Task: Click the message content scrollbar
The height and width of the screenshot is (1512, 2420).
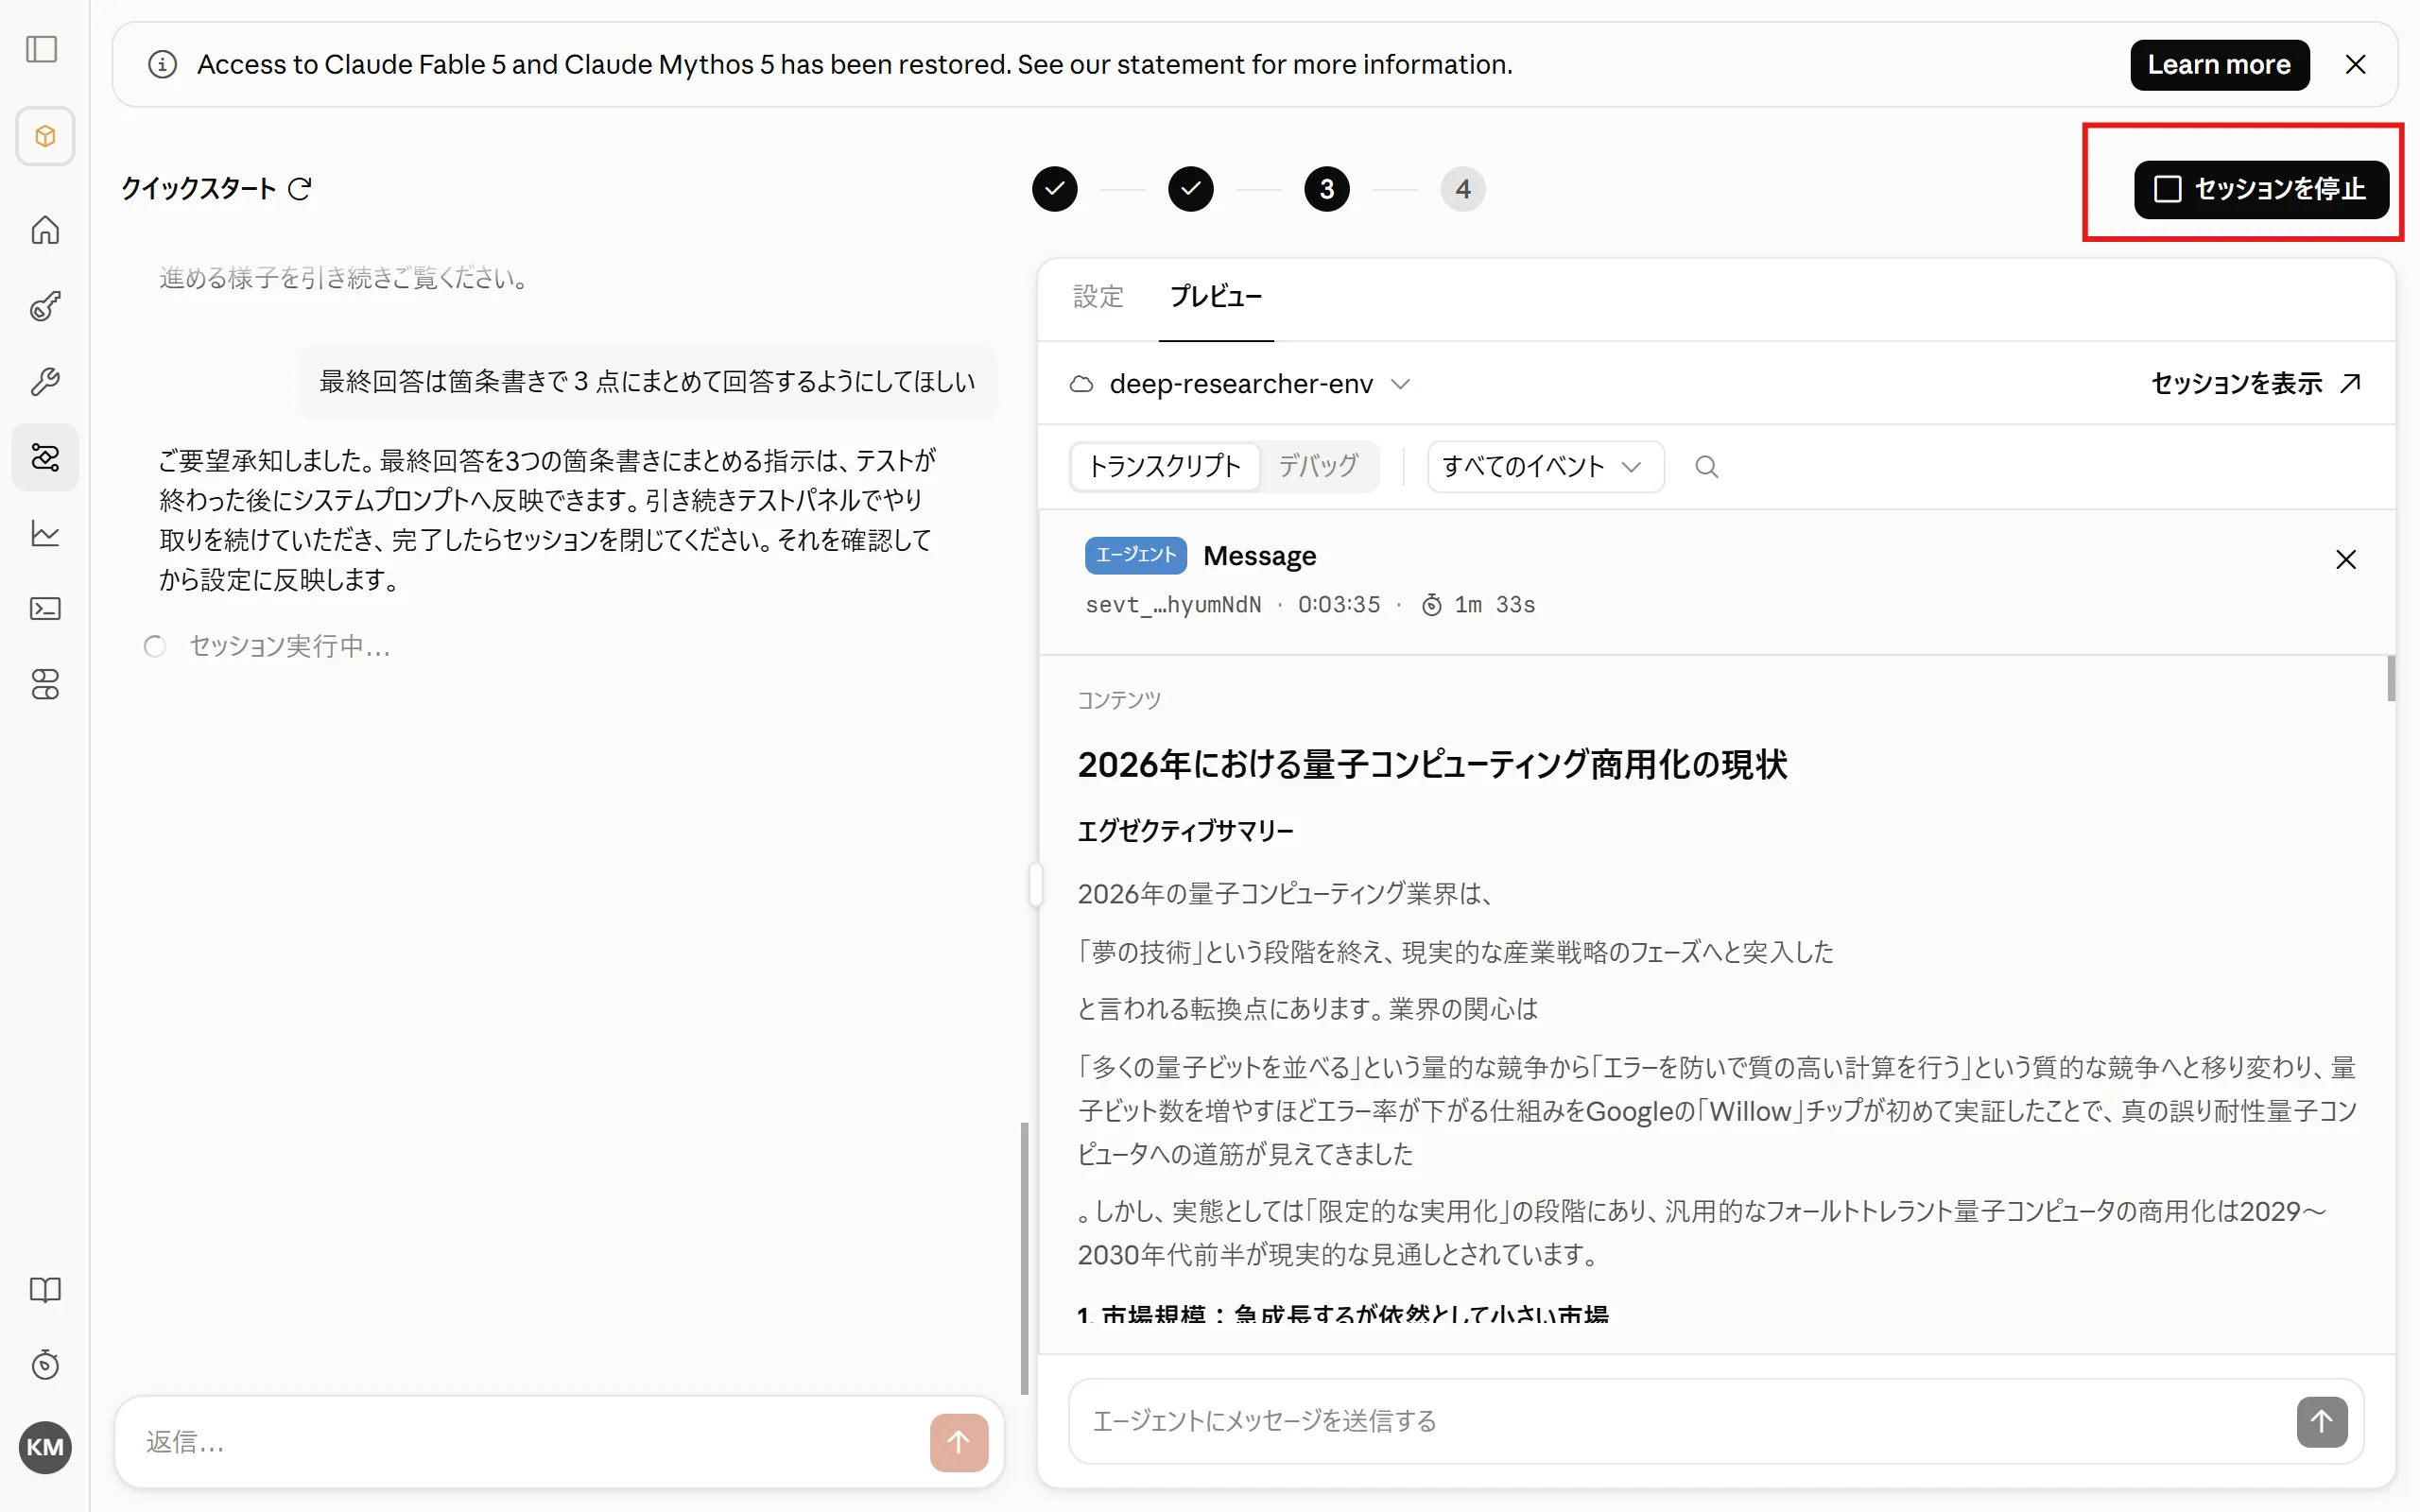Action: (2390, 678)
